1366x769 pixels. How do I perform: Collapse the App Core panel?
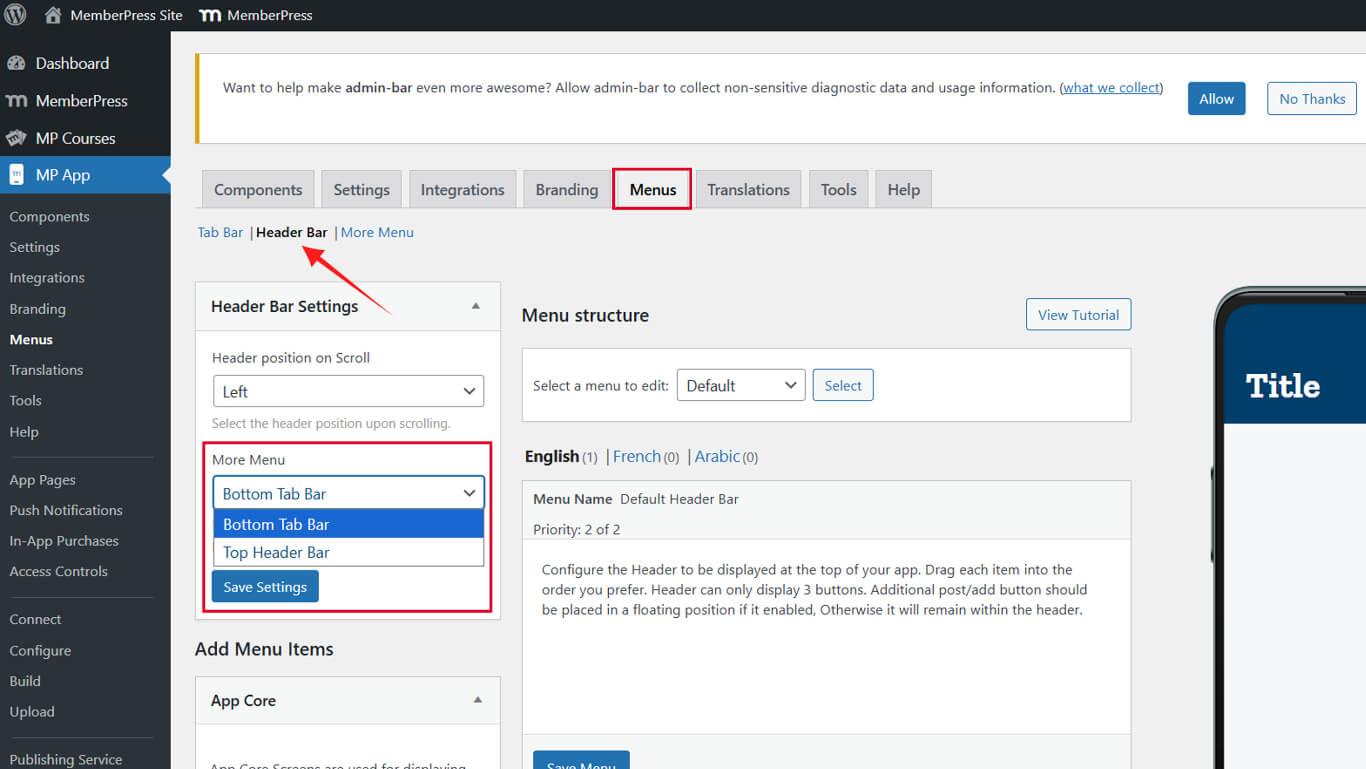[x=476, y=700]
